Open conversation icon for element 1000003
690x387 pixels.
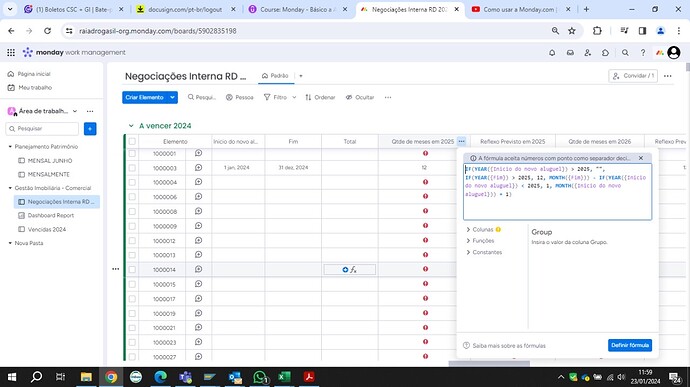pos(198,167)
